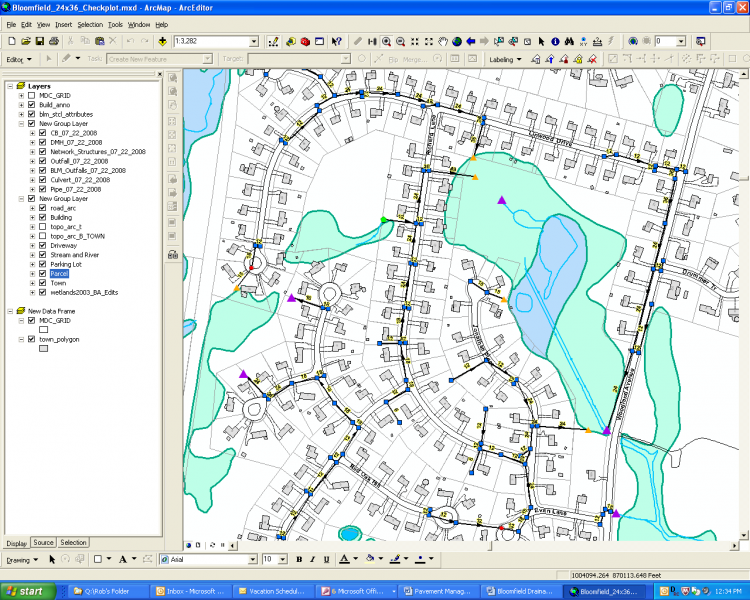Open the Editor dropdown menu
The image size is (750, 600).
click(x=19, y=59)
